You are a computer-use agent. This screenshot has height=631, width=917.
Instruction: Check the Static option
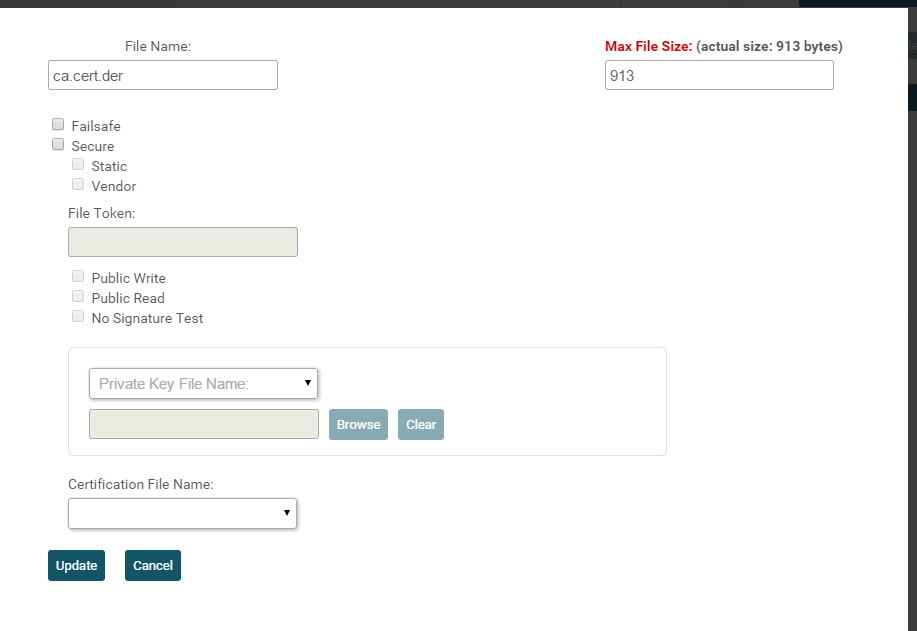pyautogui.click(x=78, y=164)
